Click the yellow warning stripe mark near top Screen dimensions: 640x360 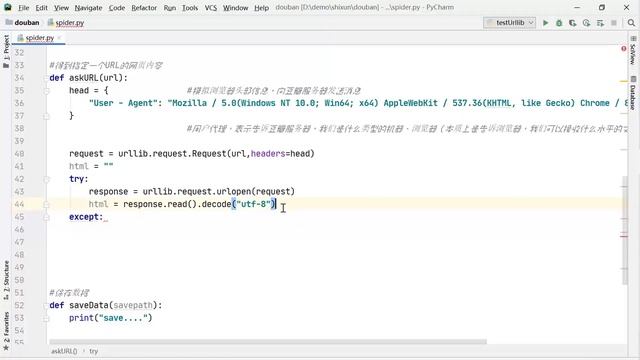tap(624, 81)
